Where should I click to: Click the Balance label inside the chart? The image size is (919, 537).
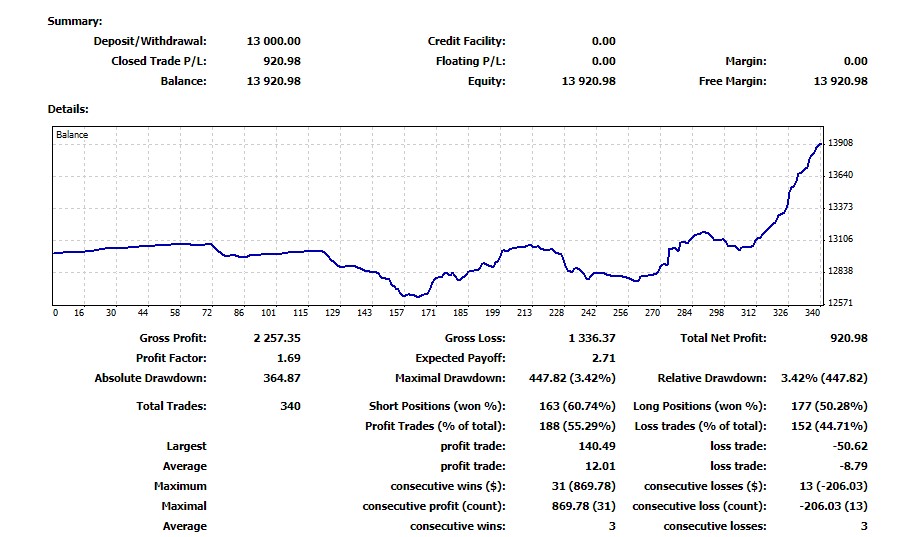(x=72, y=135)
